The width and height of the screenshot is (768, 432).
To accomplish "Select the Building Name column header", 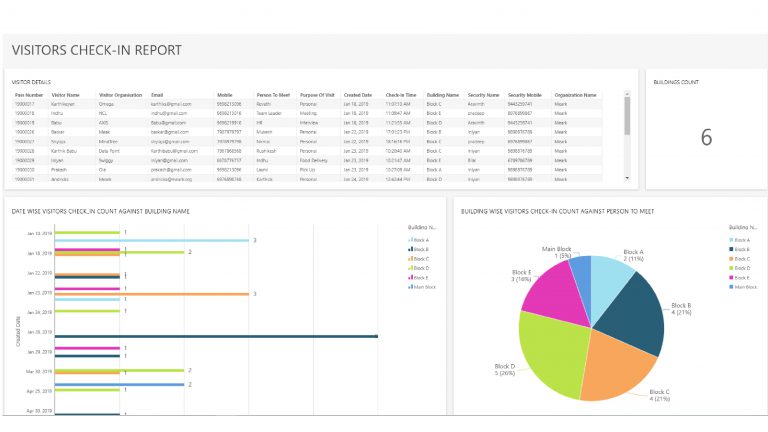I will 442,95.
